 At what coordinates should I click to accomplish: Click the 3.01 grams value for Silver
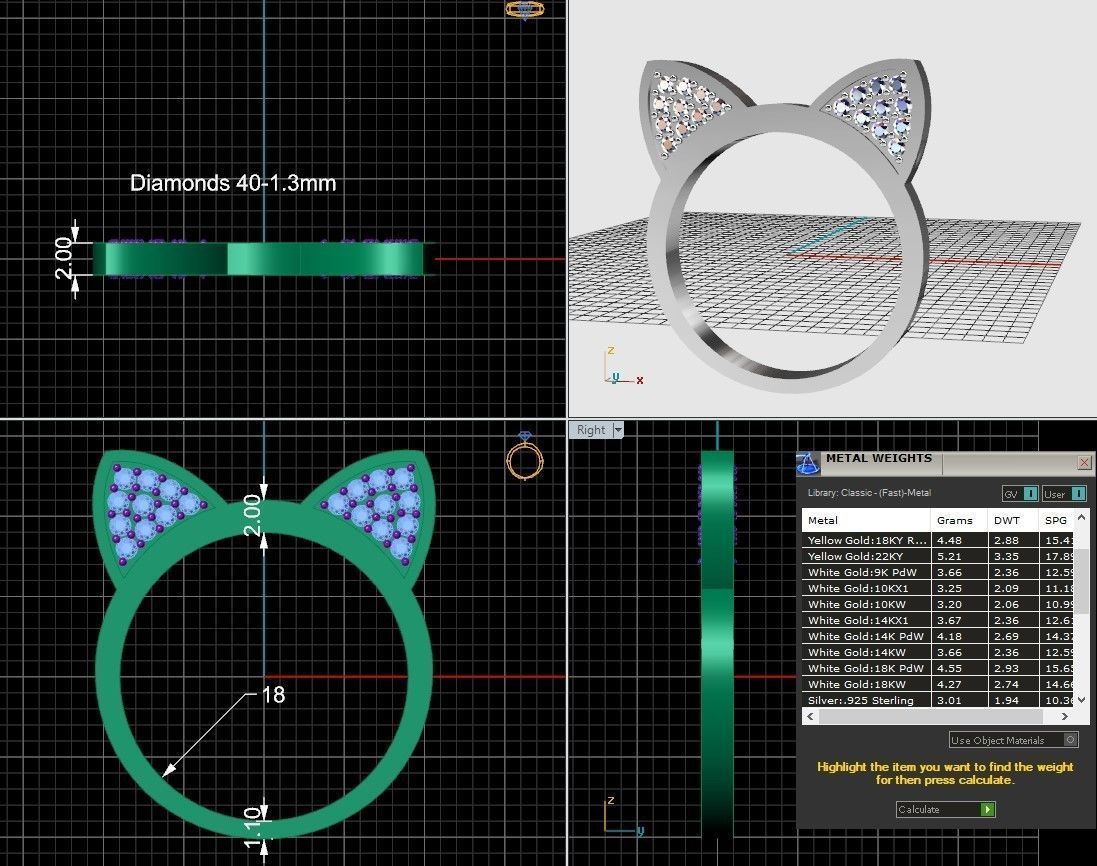click(x=949, y=700)
